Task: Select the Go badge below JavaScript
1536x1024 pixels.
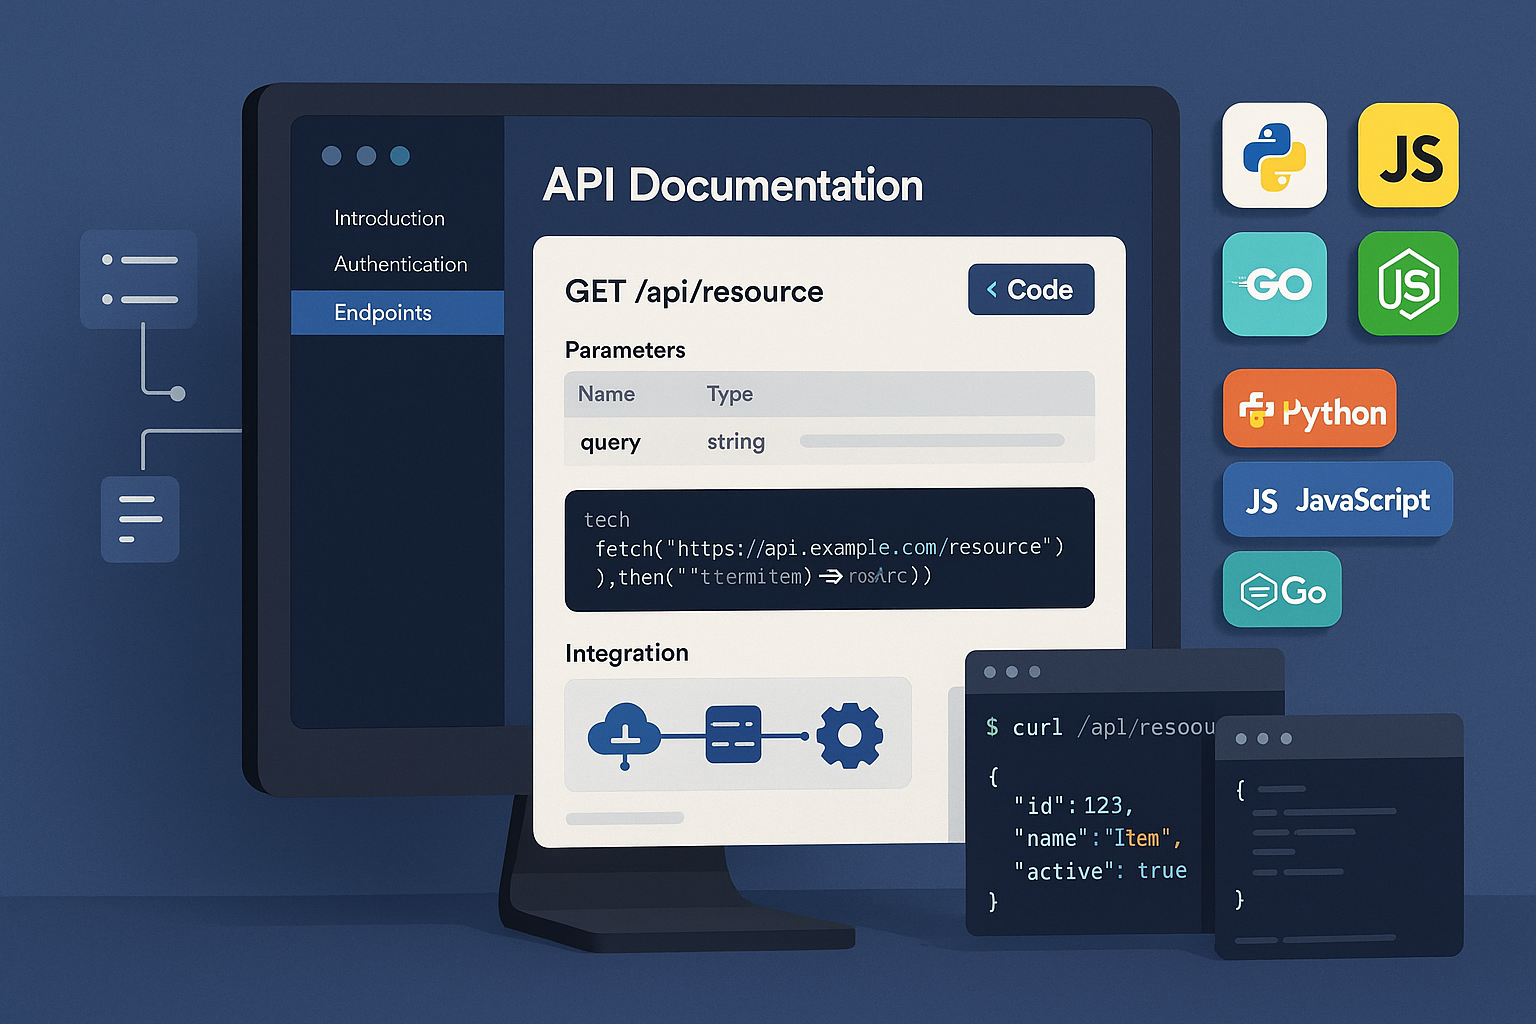Action: click(1282, 590)
